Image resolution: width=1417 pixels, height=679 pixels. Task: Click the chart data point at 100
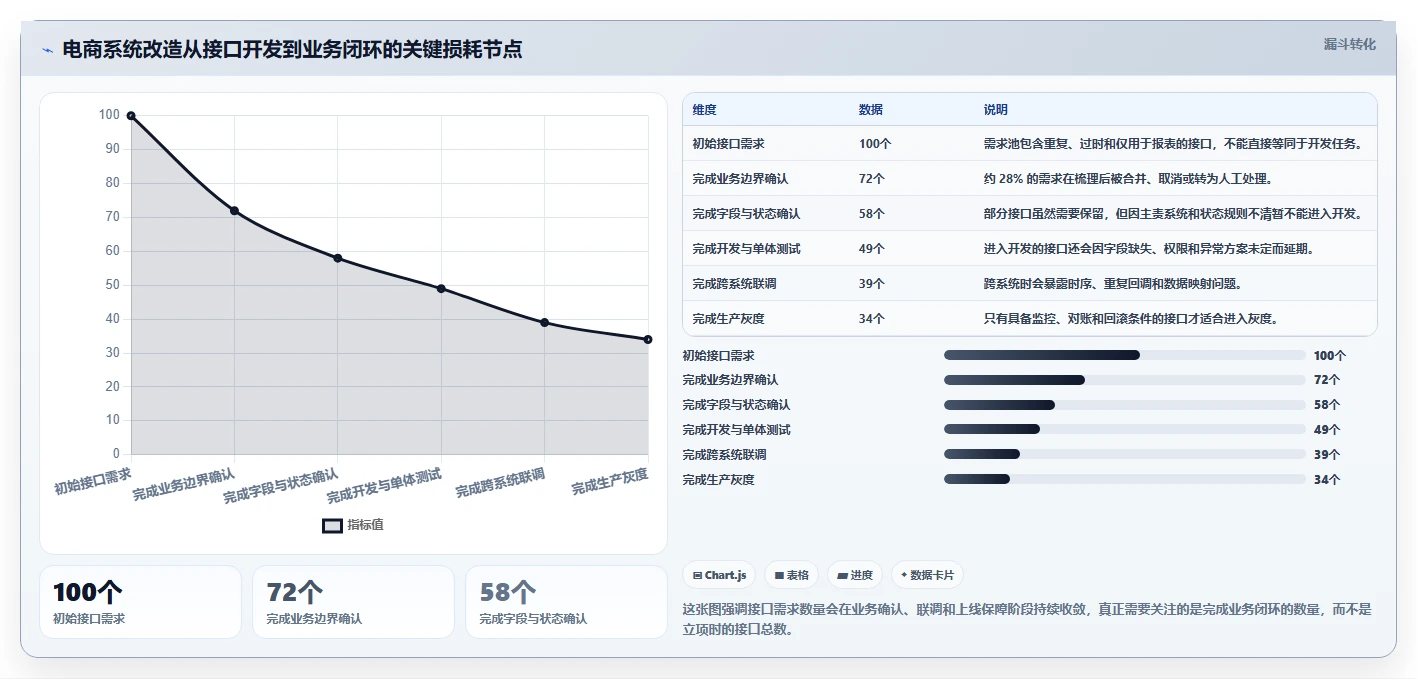click(x=131, y=116)
